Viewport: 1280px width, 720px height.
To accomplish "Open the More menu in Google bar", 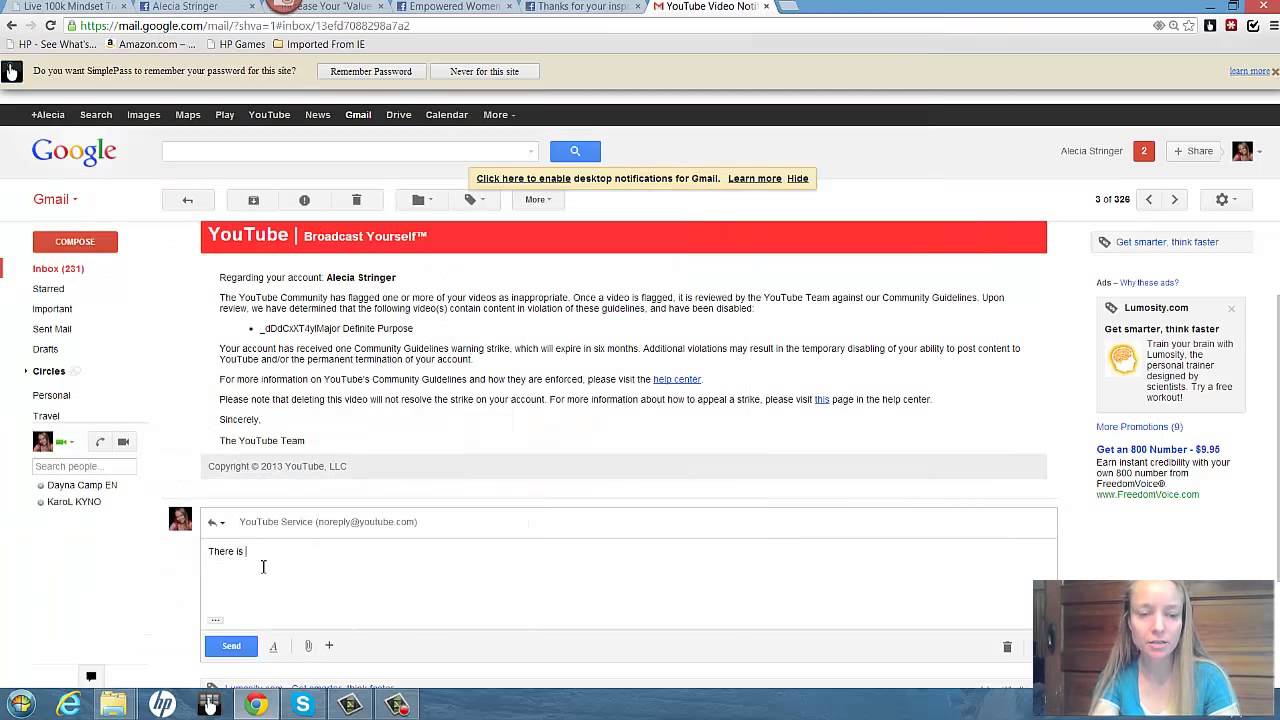I will 499,115.
